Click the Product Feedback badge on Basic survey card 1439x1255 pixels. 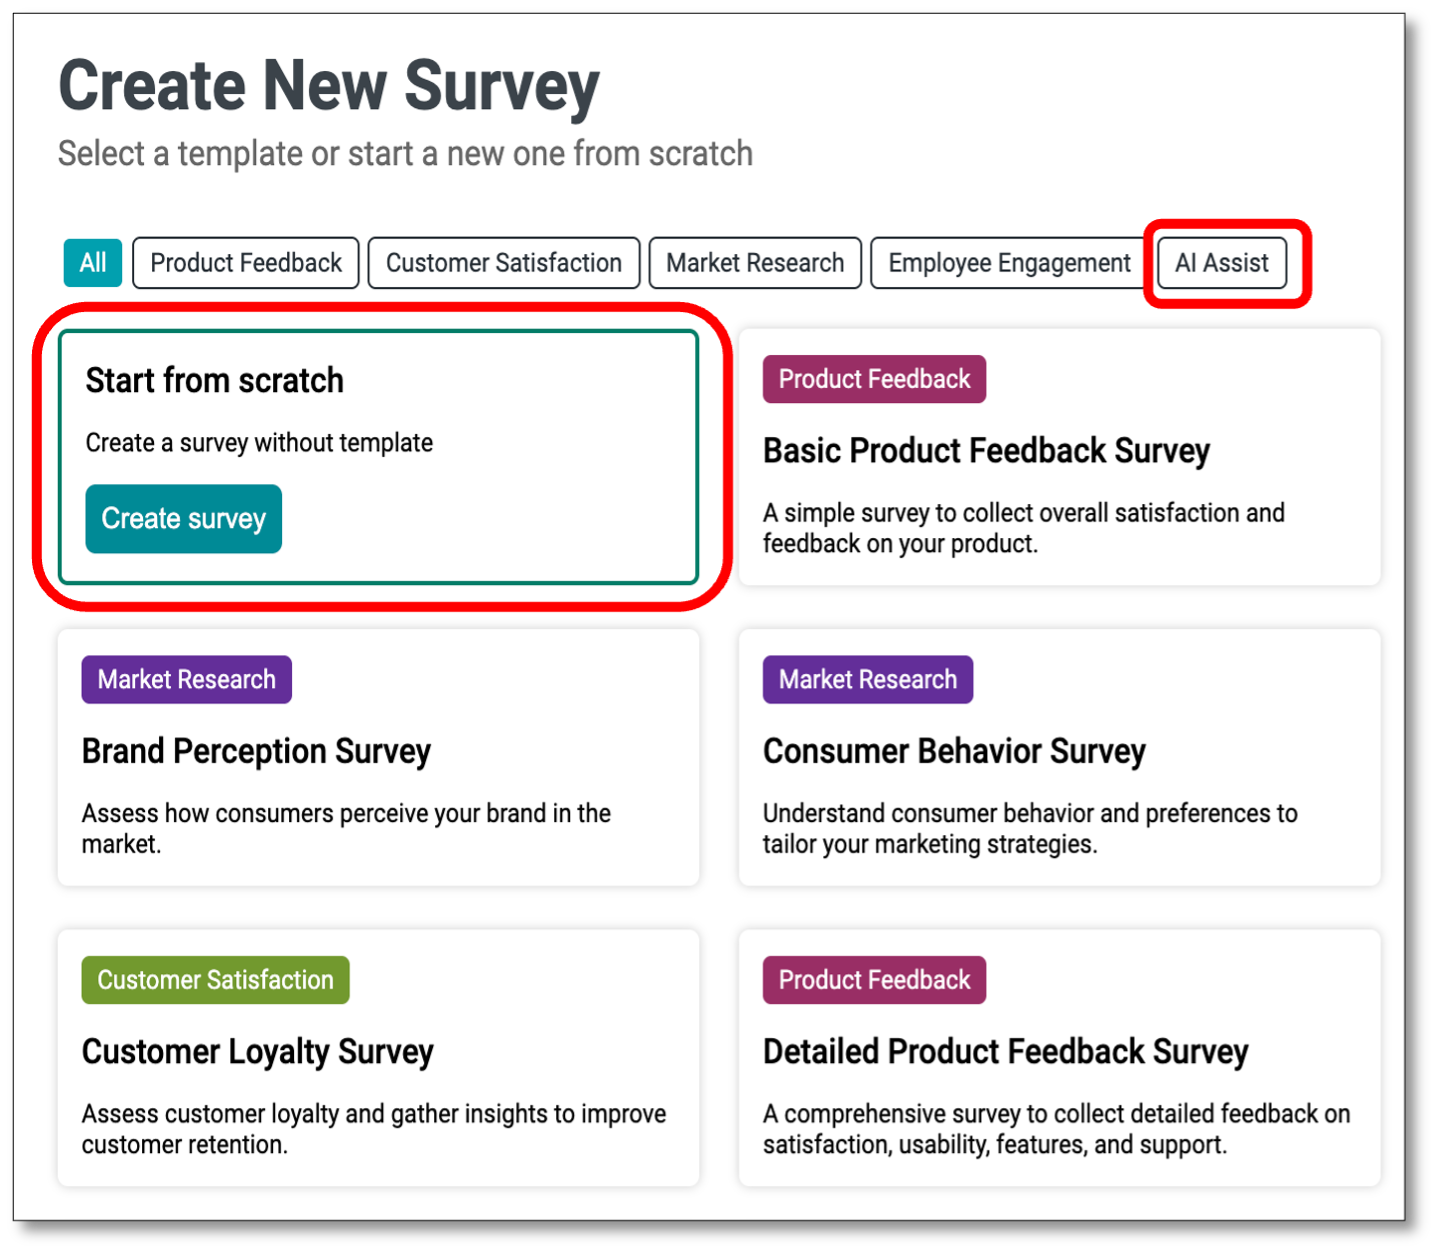873,379
